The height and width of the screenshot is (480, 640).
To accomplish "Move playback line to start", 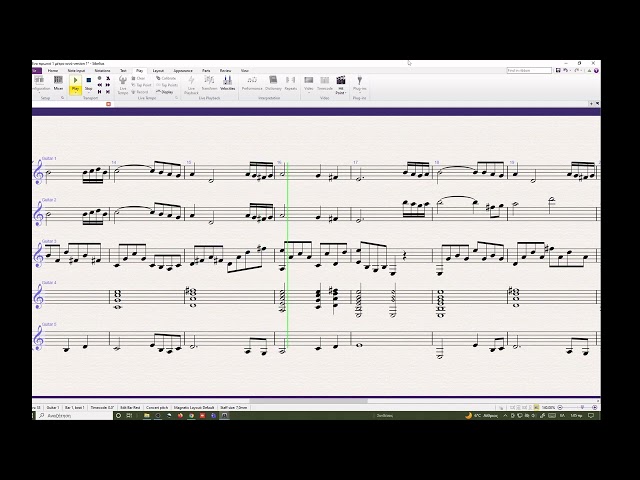I will coord(100,92).
